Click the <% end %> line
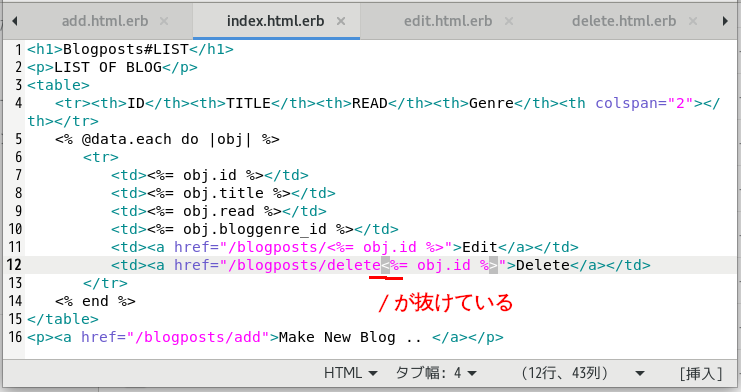Image resolution: width=741 pixels, height=392 pixels. coord(95,301)
